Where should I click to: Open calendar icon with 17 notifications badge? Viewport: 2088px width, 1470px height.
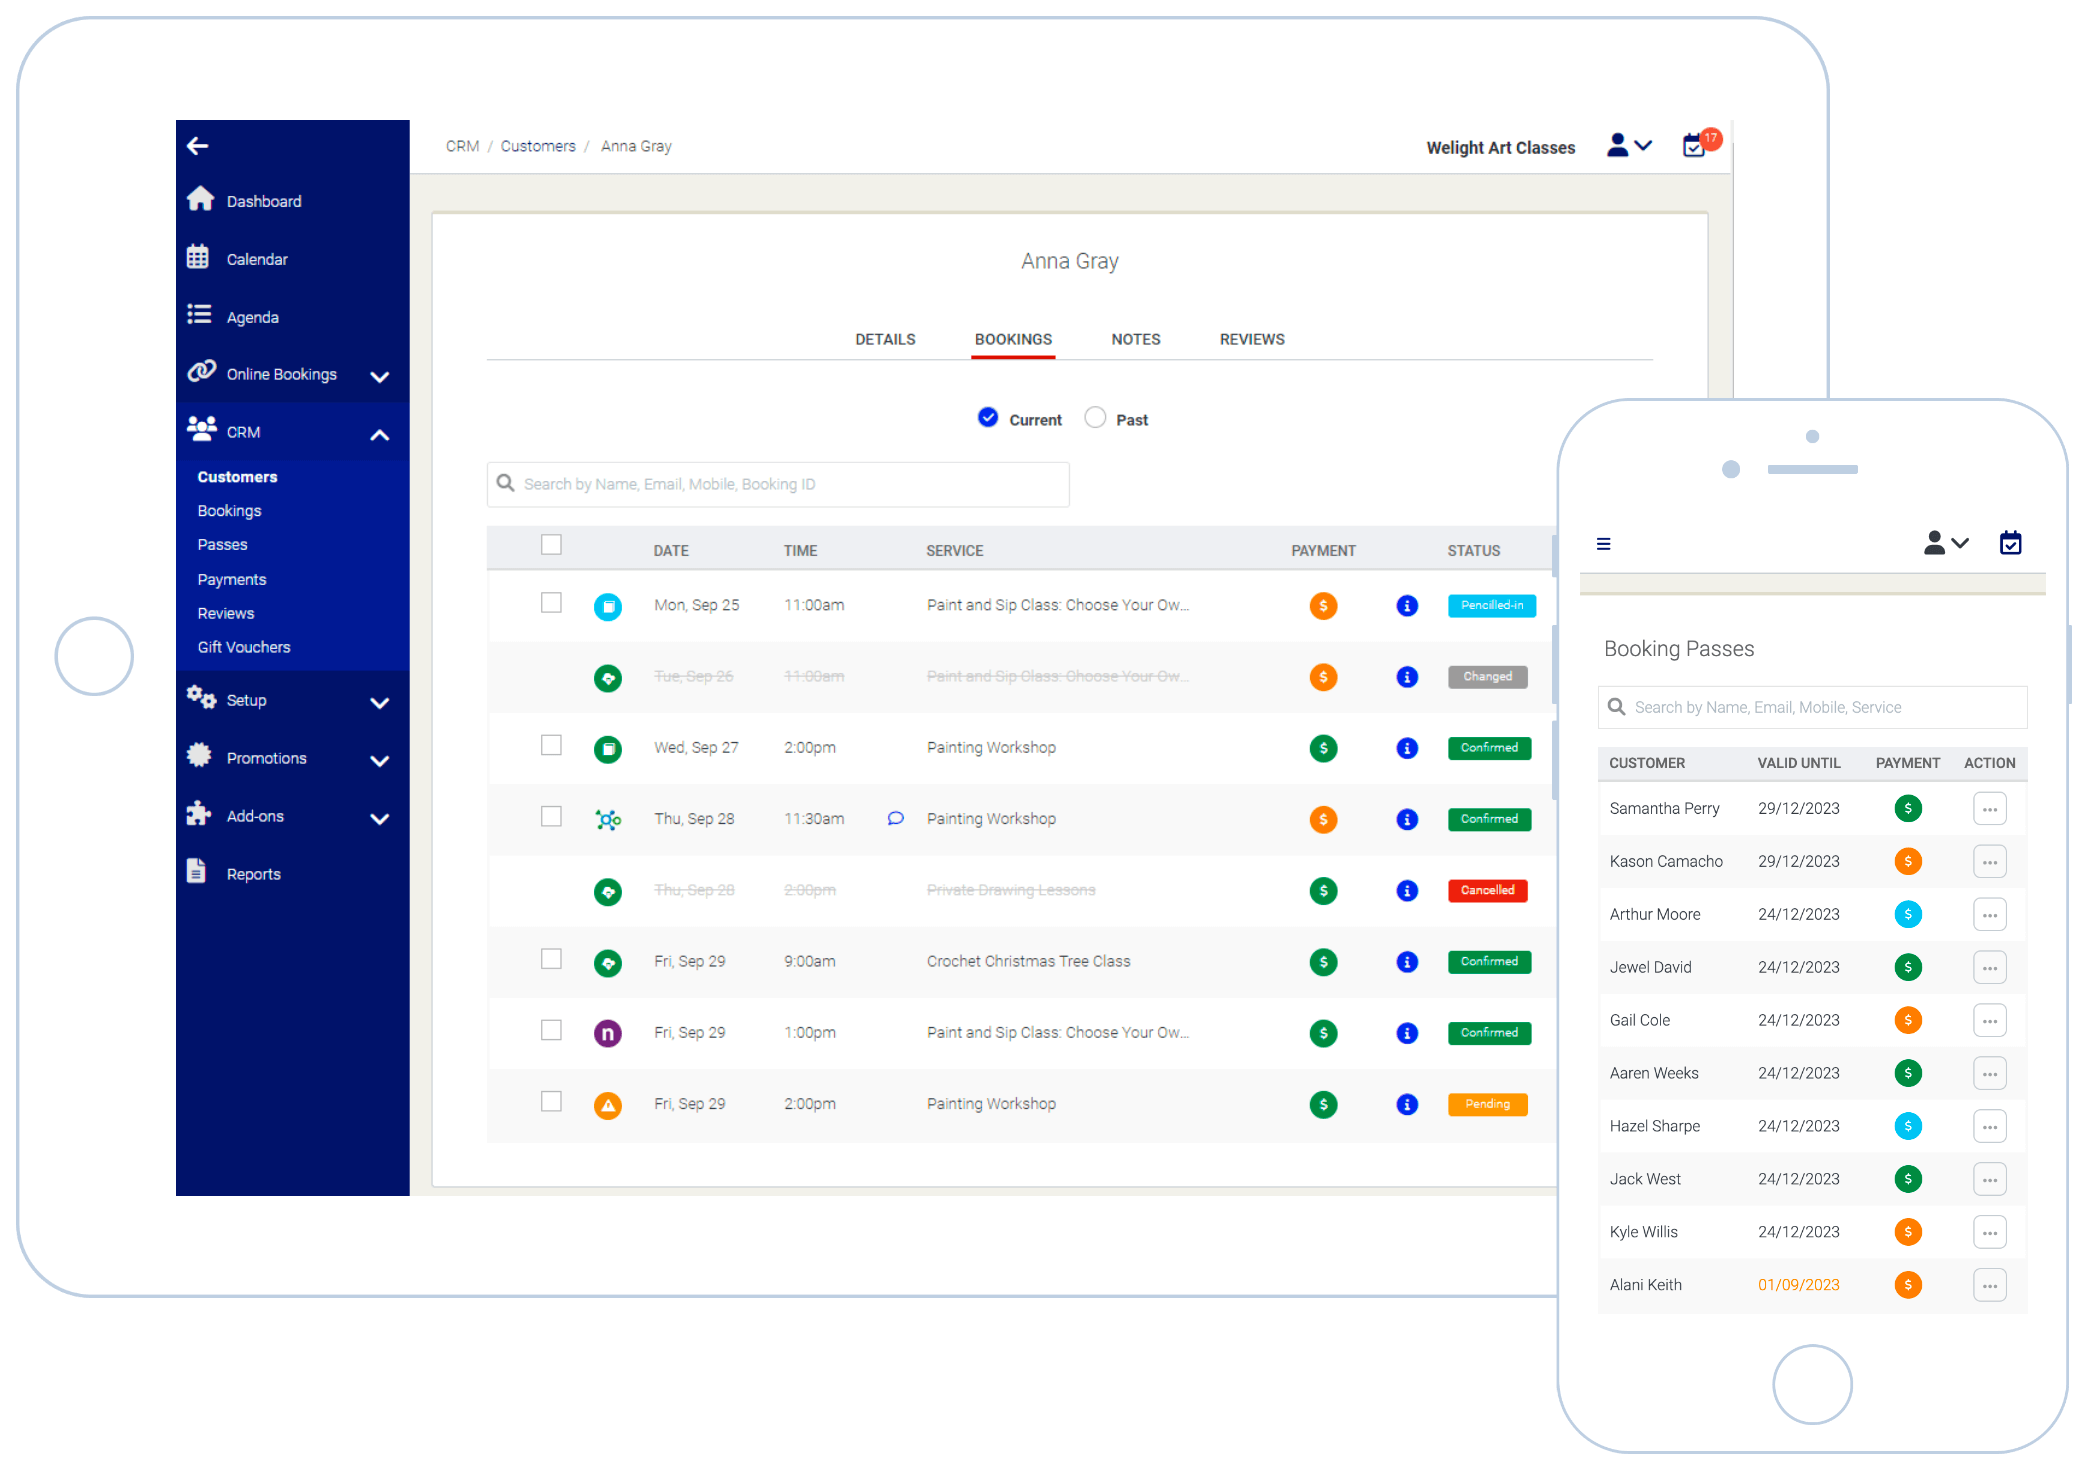pos(1694,146)
